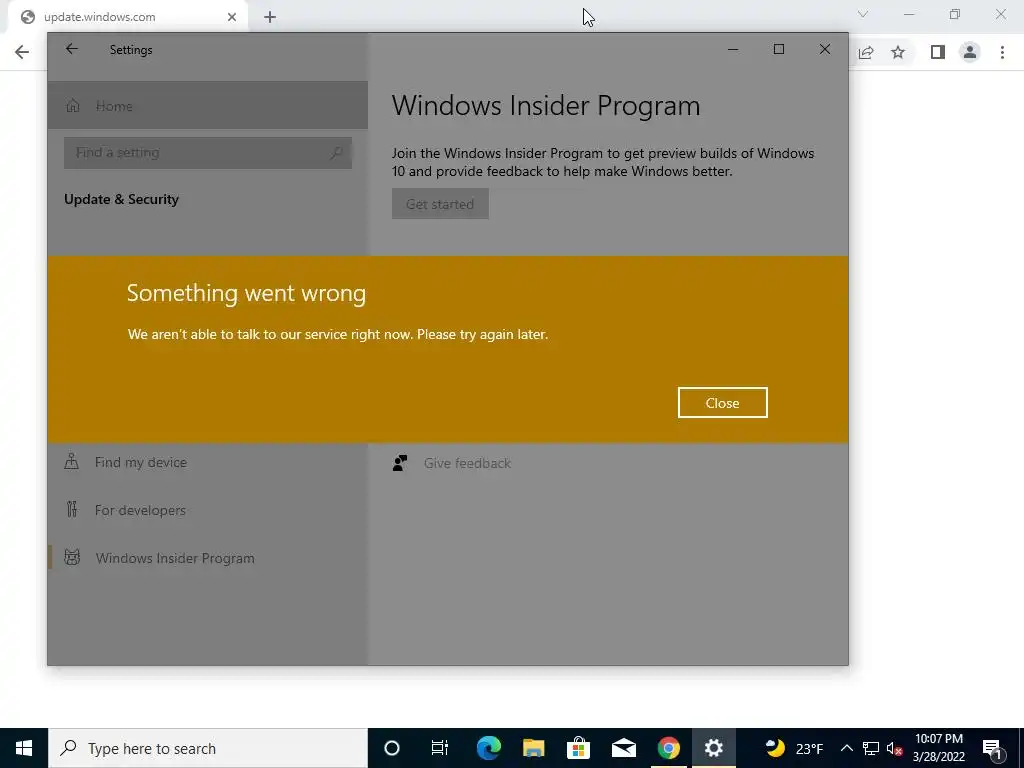Click the Find a setting search box
Viewport: 1024px width, 768px height.
click(x=208, y=153)
